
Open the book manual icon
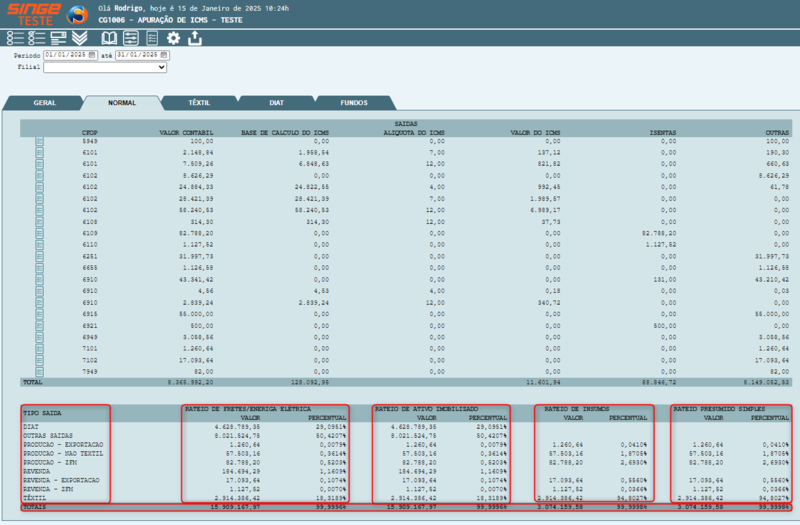(x=109, y=38)
